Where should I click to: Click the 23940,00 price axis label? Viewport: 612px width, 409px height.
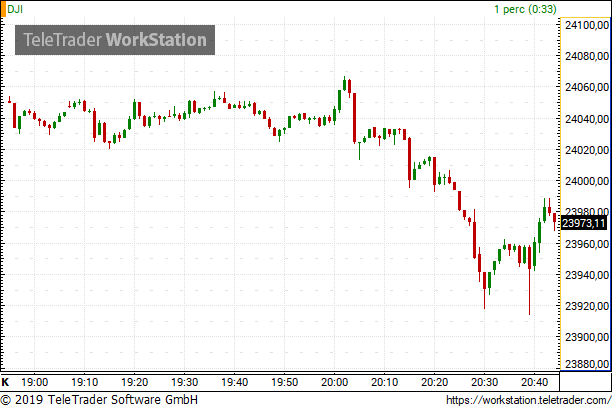point(587,275)
